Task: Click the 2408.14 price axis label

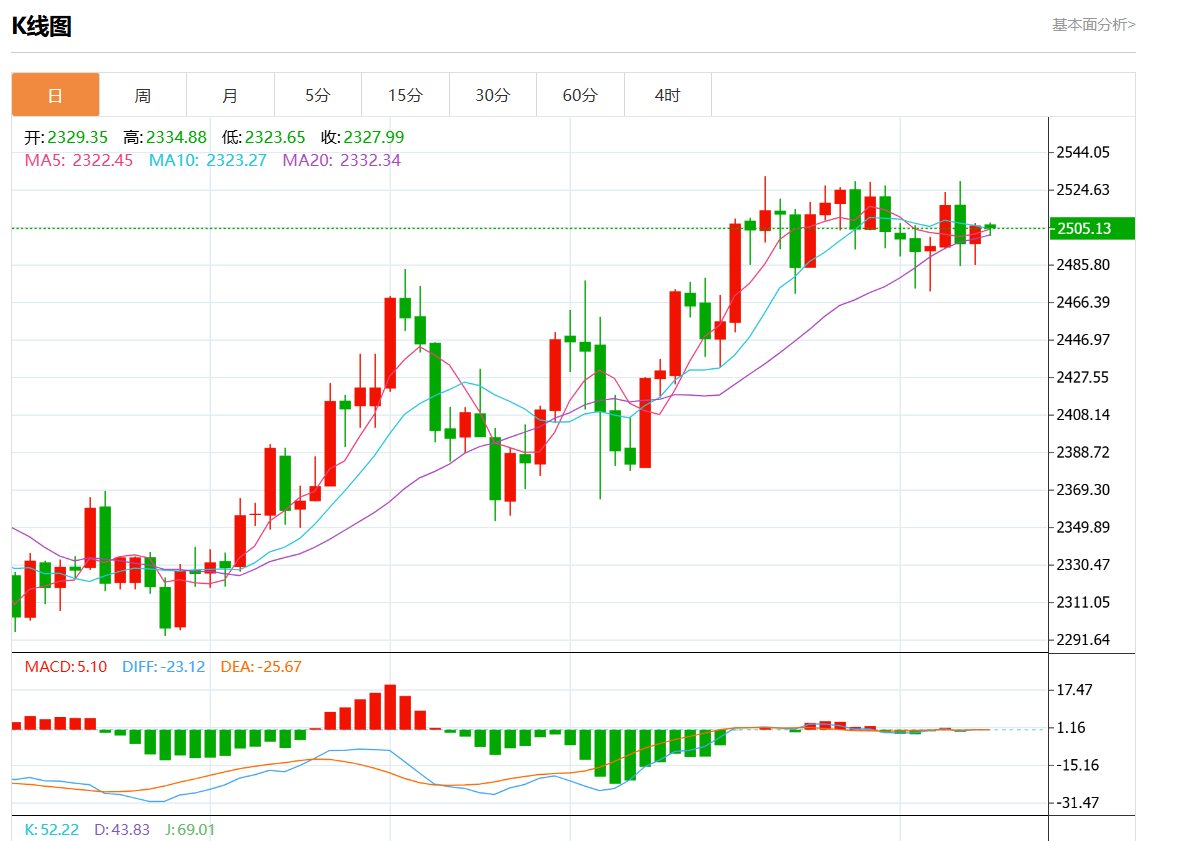Action: click(x=1083, y=415)
